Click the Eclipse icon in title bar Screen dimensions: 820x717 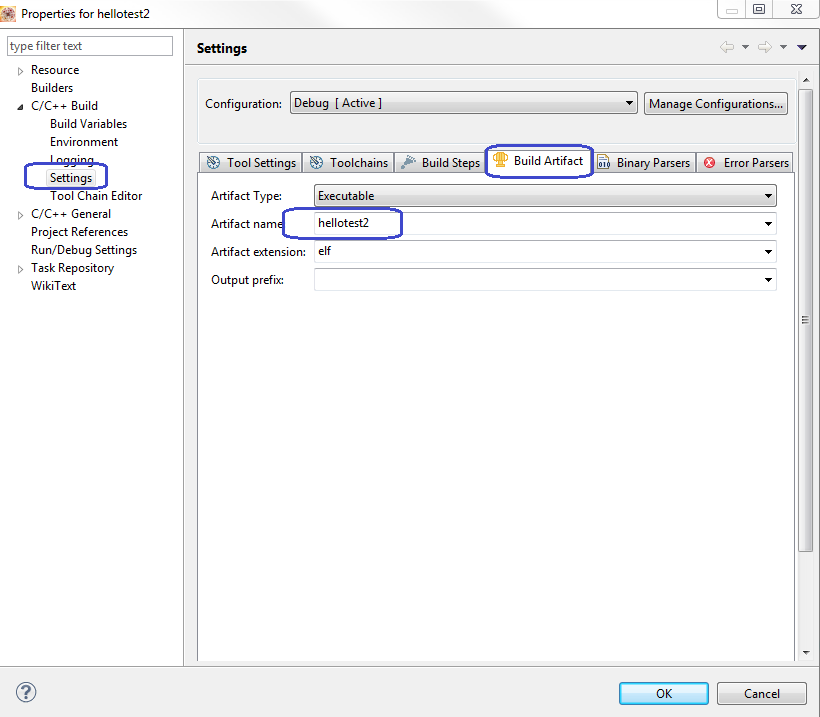[x=8, y=14]
